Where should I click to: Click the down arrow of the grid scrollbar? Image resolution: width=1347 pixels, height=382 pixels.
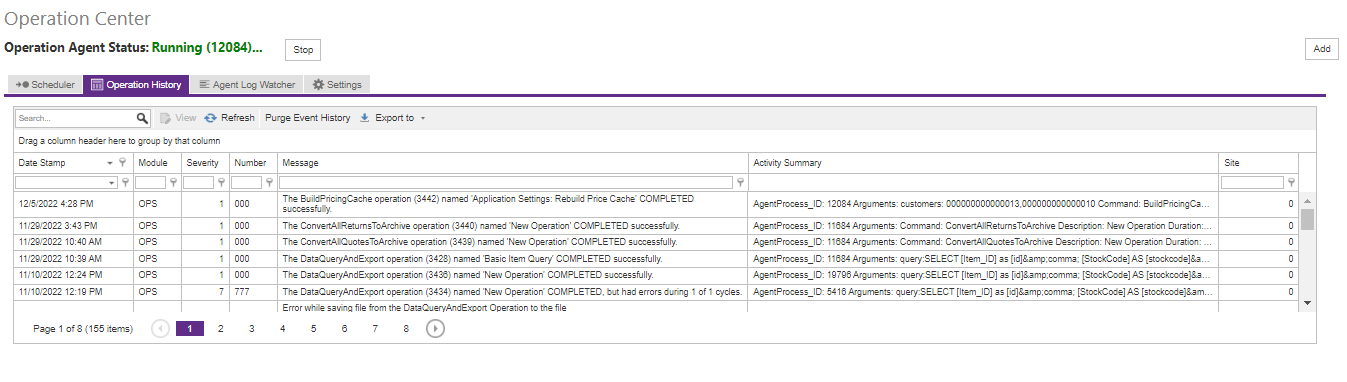click(1307, 301)
